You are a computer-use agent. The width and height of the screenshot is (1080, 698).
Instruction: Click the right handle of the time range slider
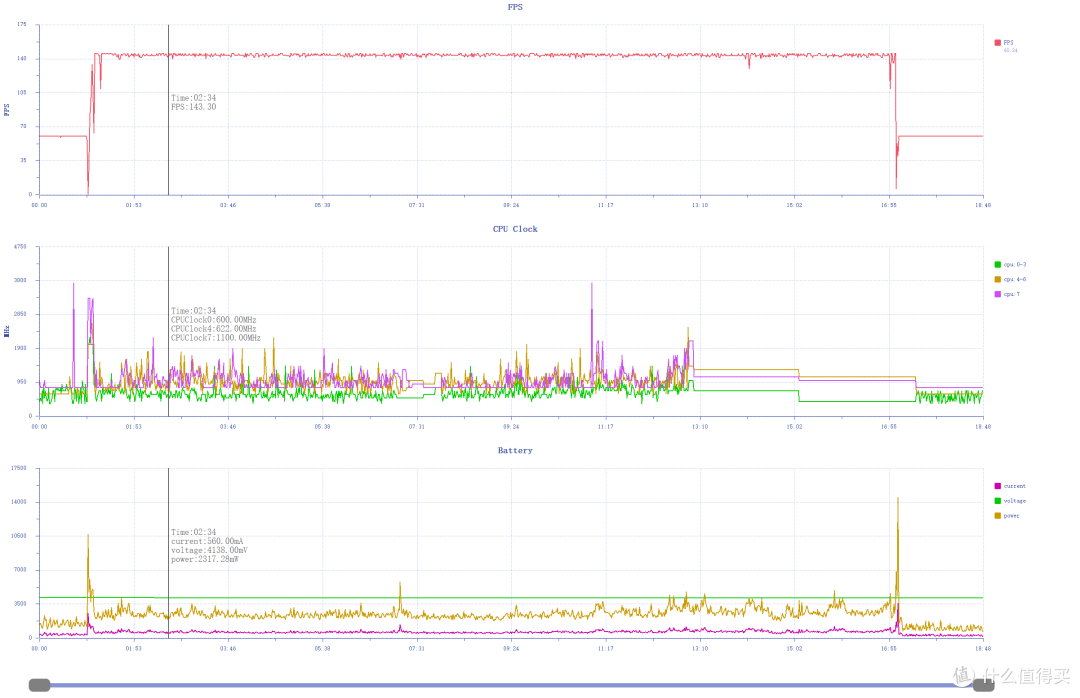click(x=983, y=685)
